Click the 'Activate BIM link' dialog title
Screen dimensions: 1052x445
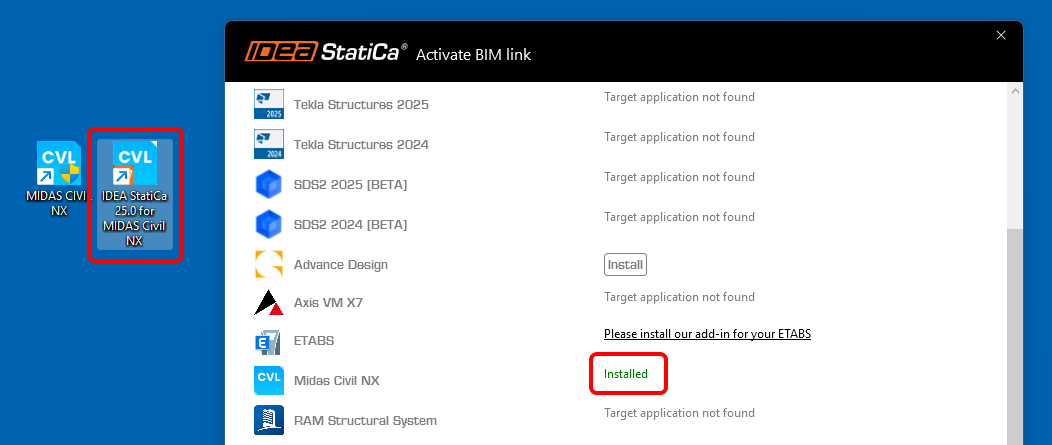point(474,54)
